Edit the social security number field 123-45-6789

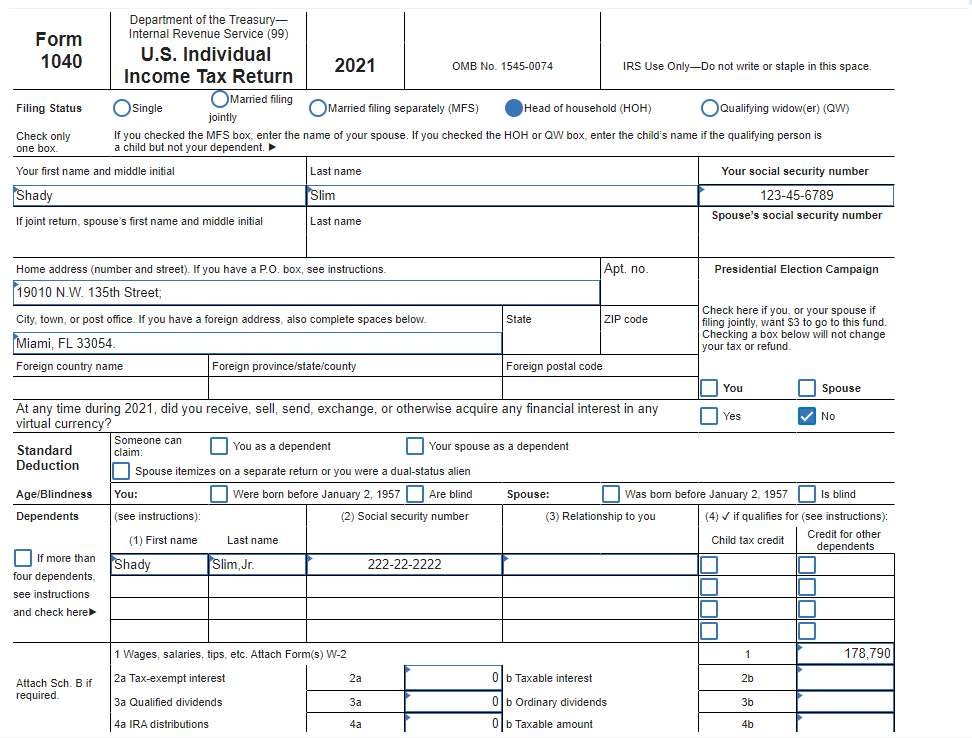[796, 196]
